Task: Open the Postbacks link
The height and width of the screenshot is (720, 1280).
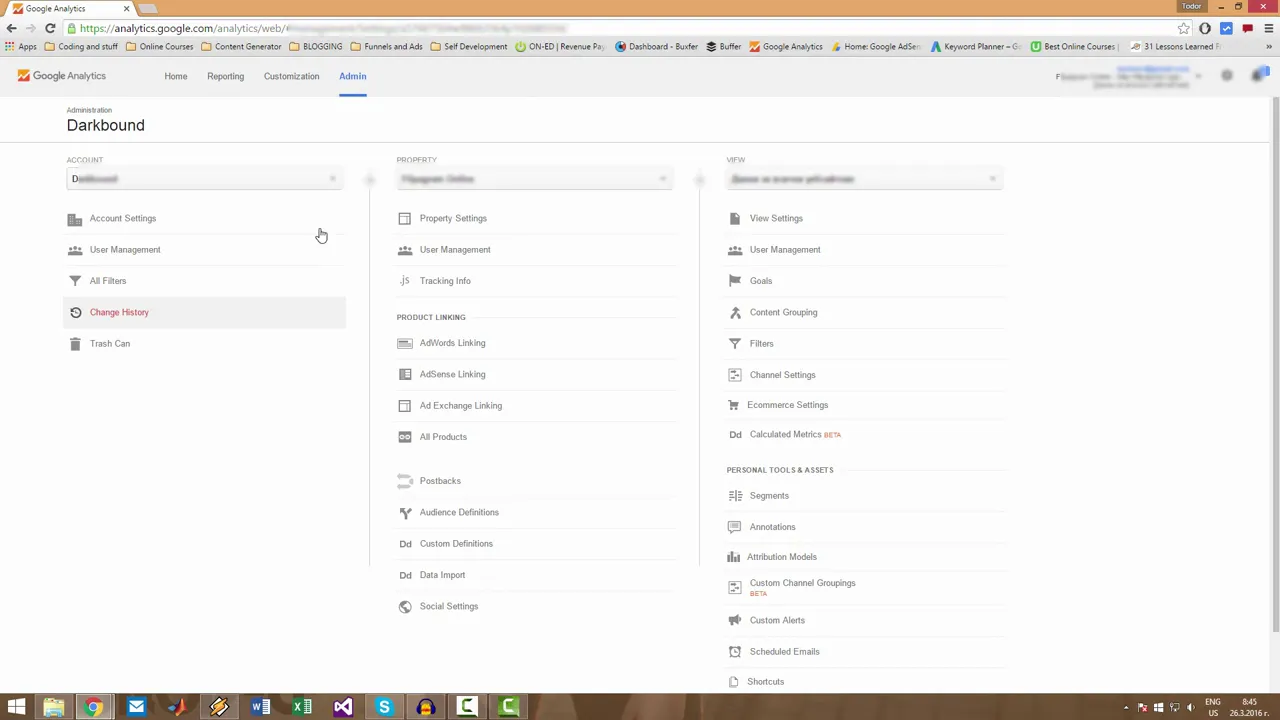Action: [440, 481]
